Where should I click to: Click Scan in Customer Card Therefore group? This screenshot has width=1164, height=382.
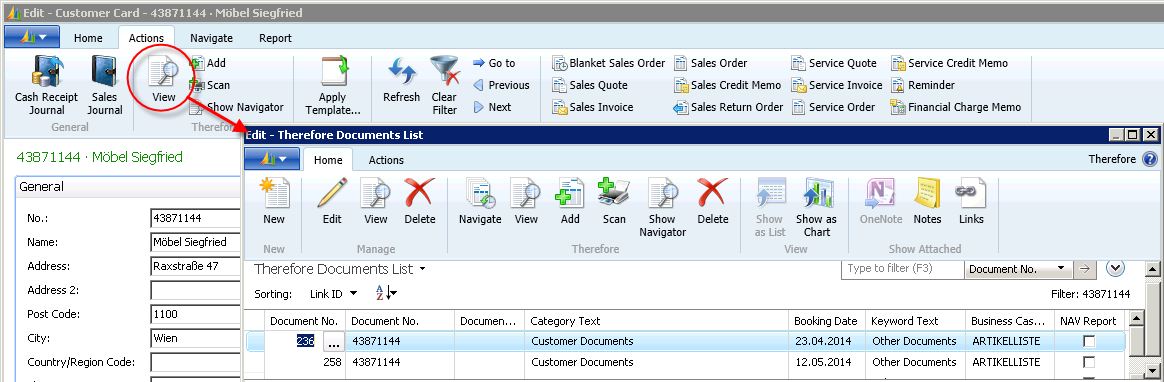(209, 85)
